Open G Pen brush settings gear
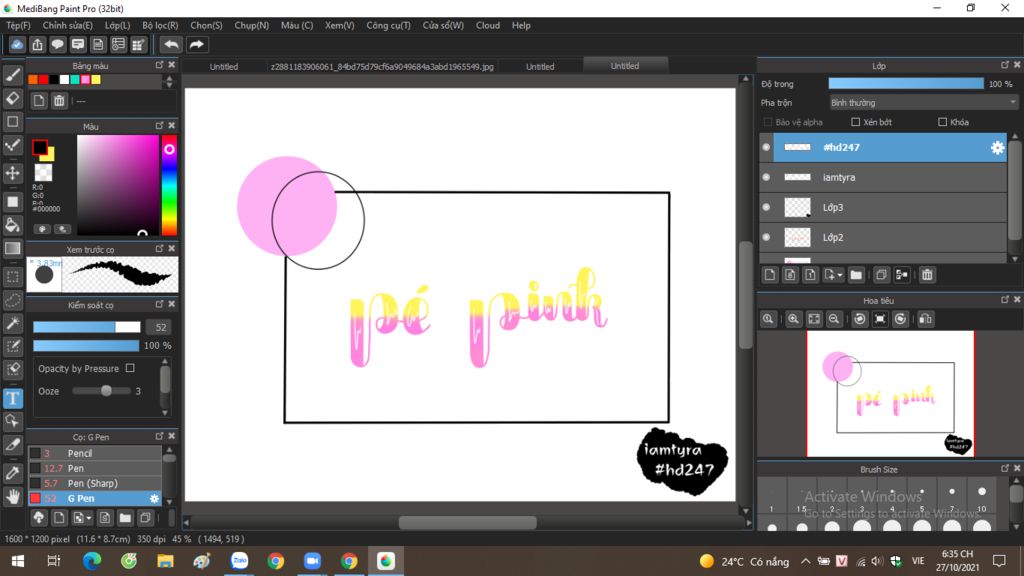Viewport: 1024px width, 576px height. (154, 498)
